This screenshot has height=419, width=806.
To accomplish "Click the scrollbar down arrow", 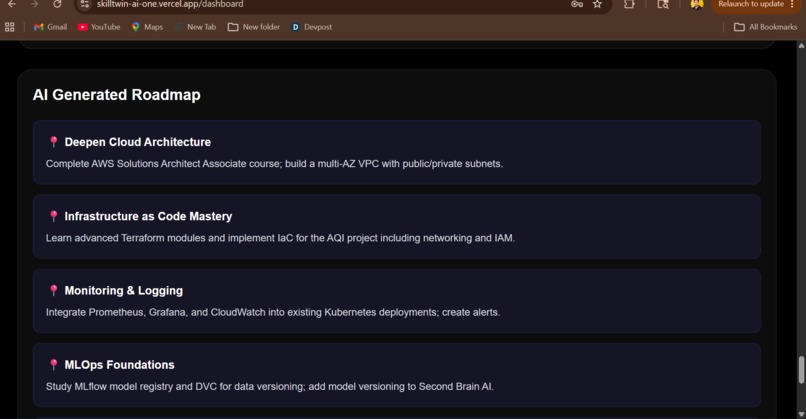I will [x=801, y=414].
